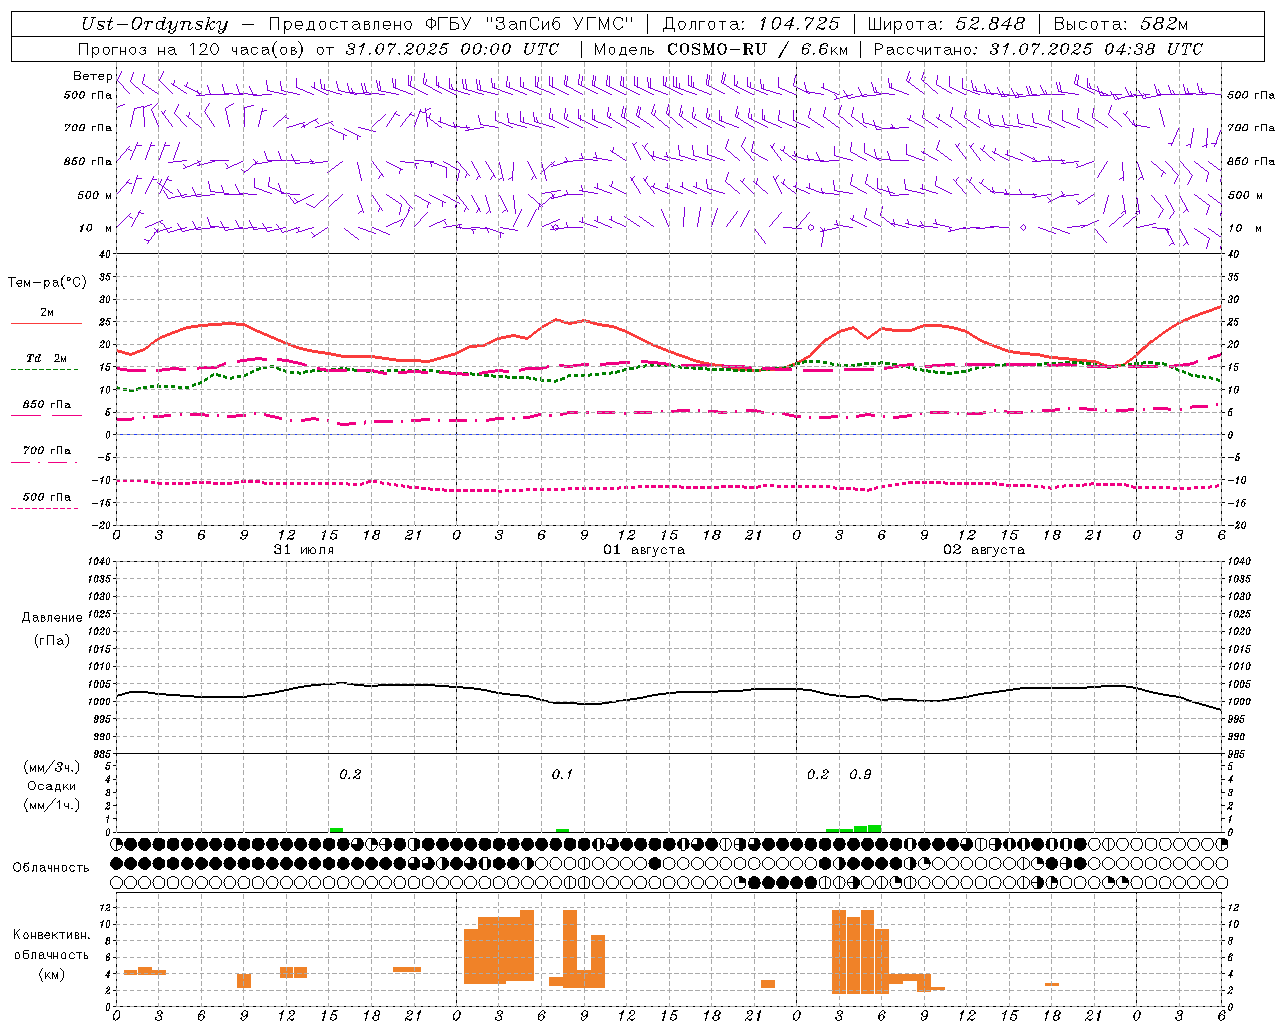Click the 01 августа date label
Image resolution: width=1280 pixels, height=1024 pixels.
click(644, 550)
